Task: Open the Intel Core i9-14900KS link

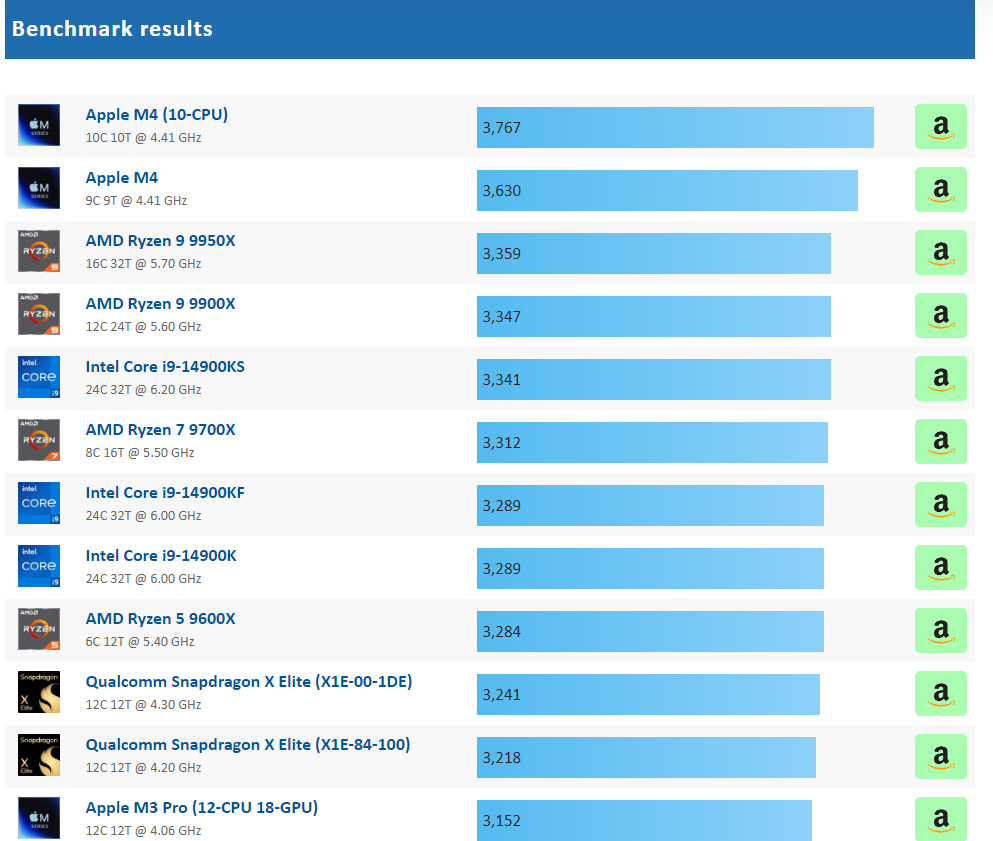Action: (165, 367)
